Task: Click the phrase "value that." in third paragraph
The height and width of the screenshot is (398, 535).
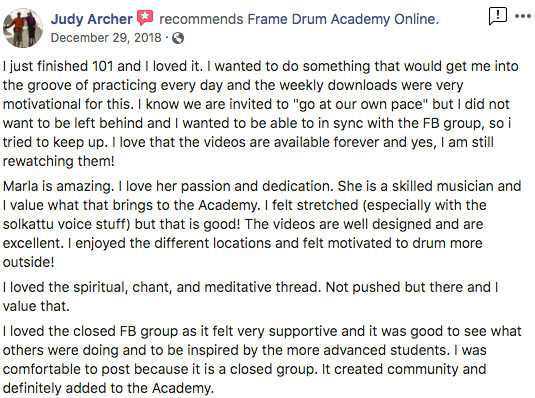Action: (36, 306)
